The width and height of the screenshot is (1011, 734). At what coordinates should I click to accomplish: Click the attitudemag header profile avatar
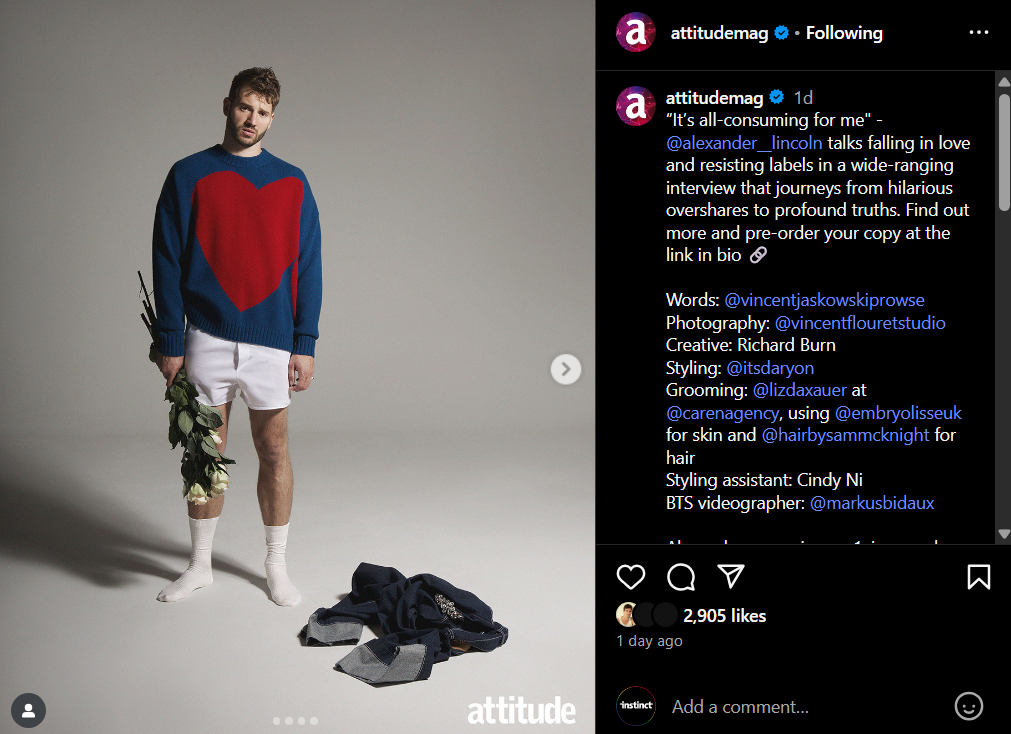636,32
